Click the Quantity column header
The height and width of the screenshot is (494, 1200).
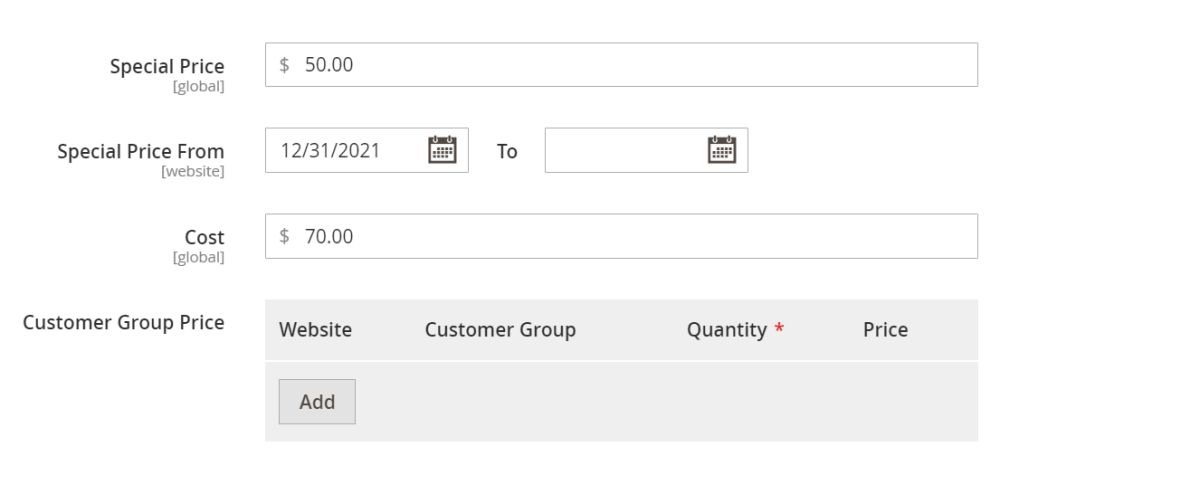pyautogui.click(x=726, y=330)
